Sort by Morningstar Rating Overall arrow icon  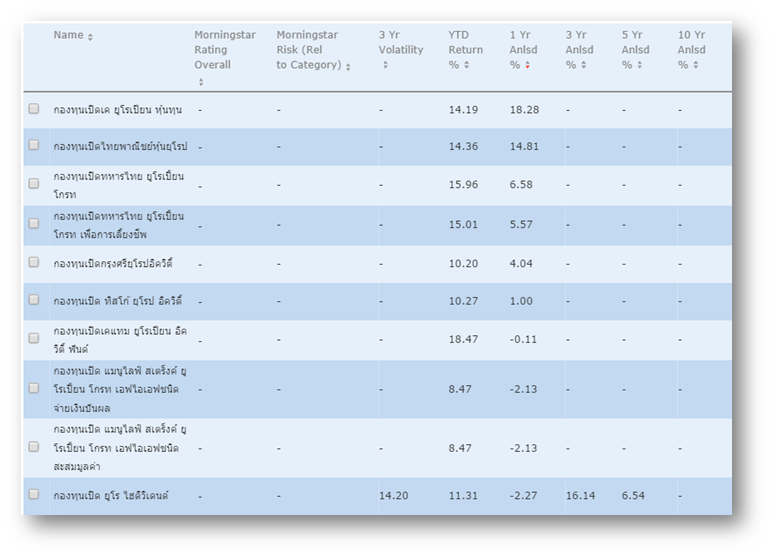(200, 82)
